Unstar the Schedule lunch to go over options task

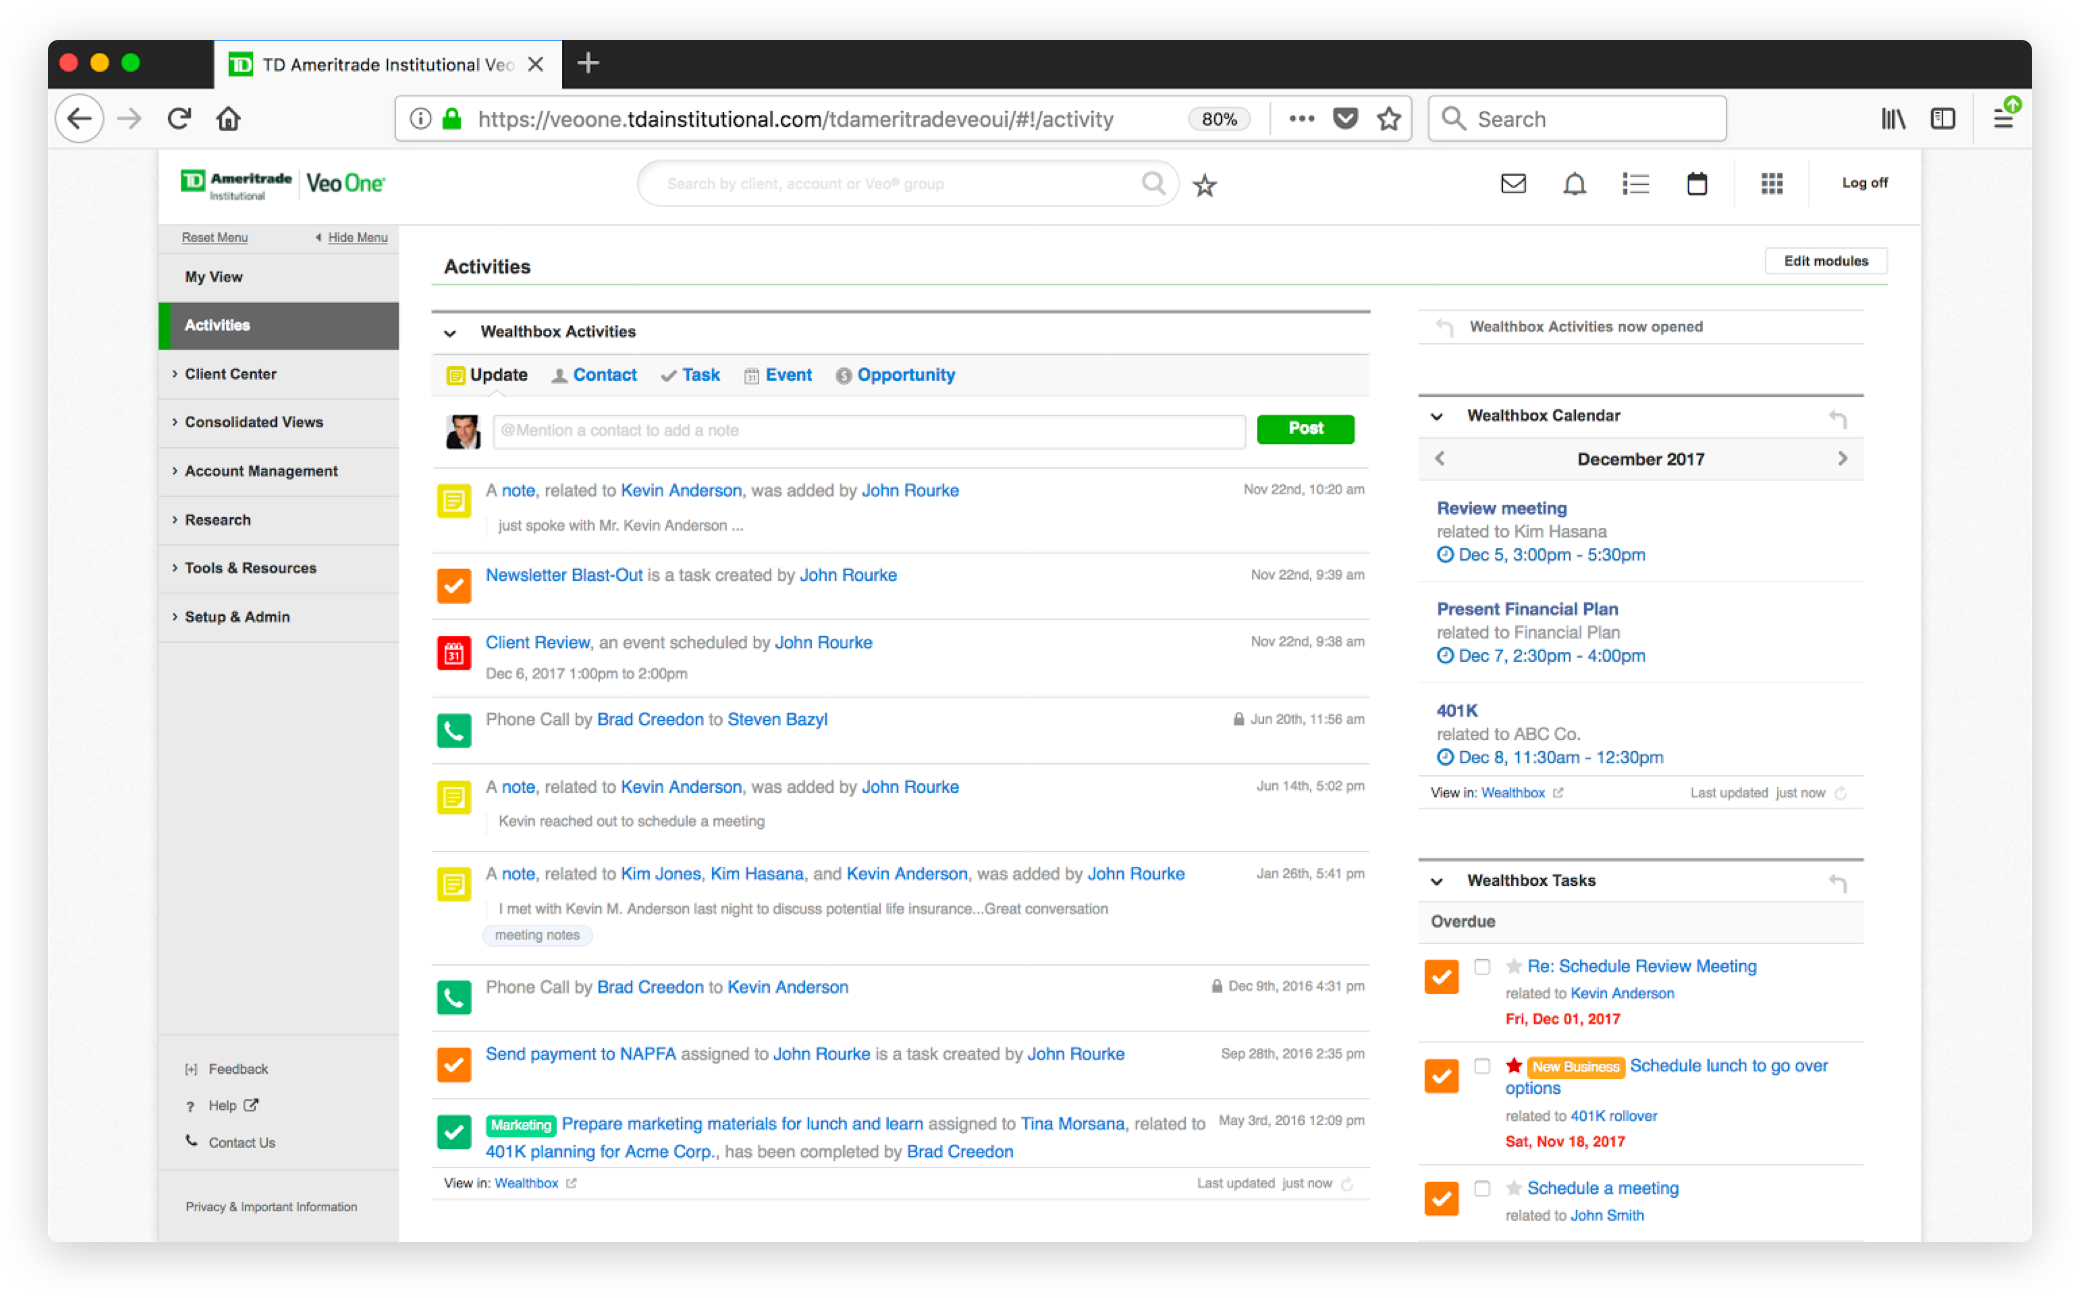click(1514, 1065)
